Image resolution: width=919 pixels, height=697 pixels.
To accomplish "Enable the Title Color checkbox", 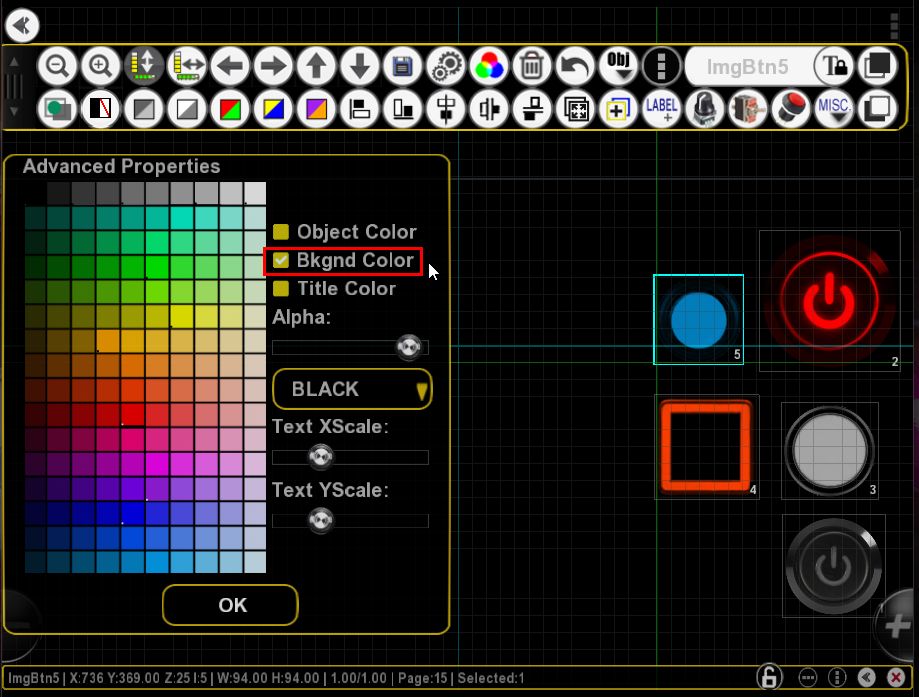I will tap(281, 288).
